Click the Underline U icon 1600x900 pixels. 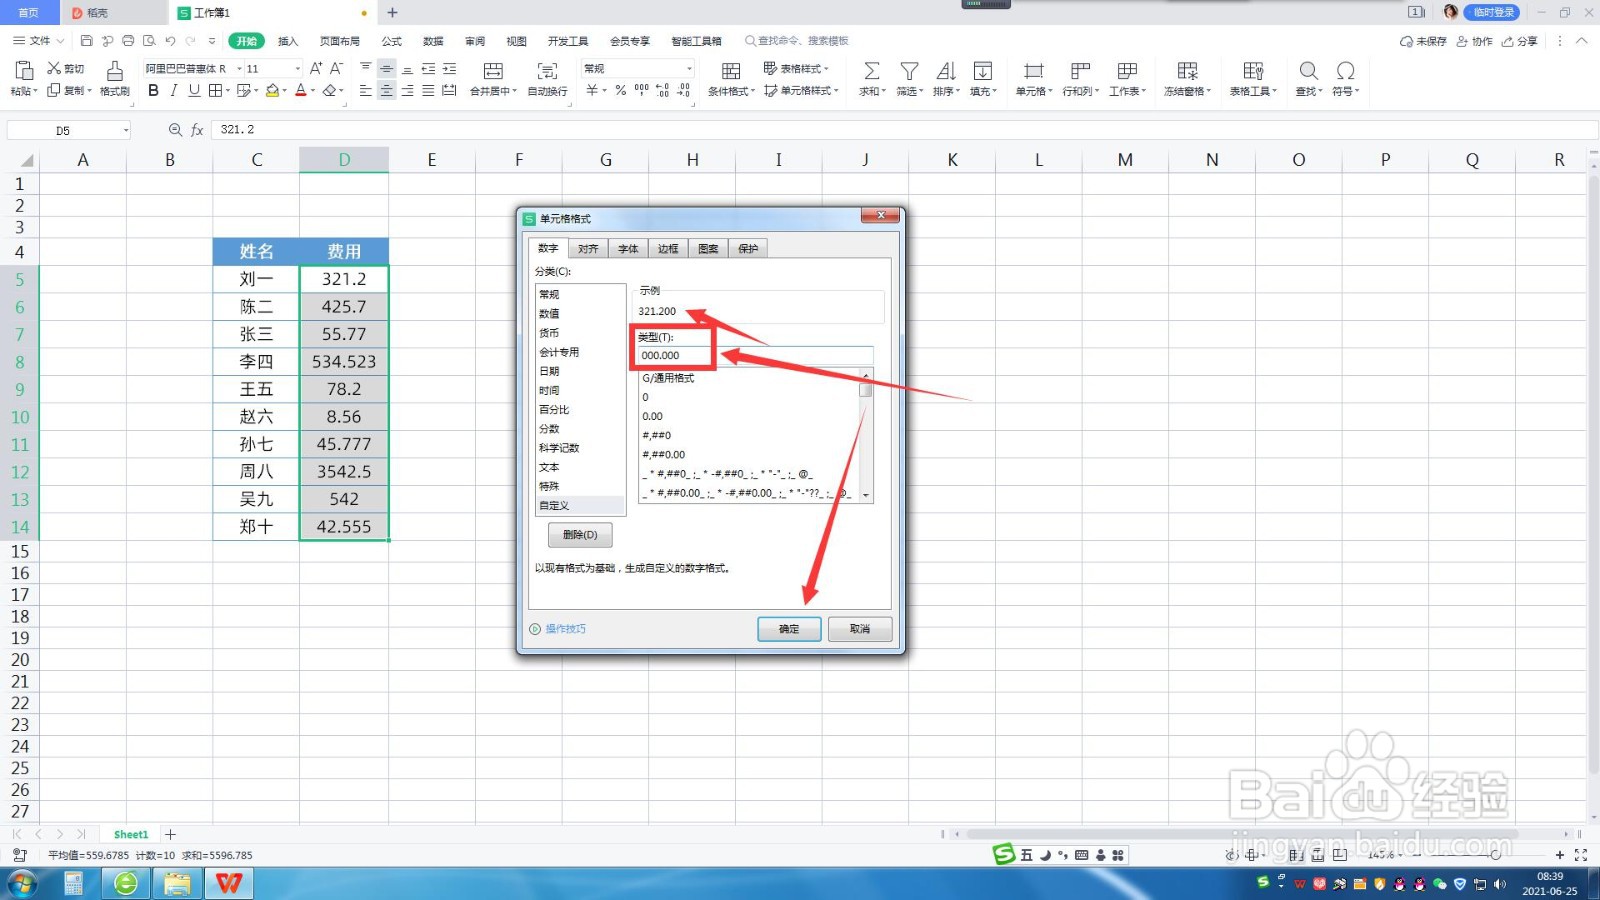(194, 91)
